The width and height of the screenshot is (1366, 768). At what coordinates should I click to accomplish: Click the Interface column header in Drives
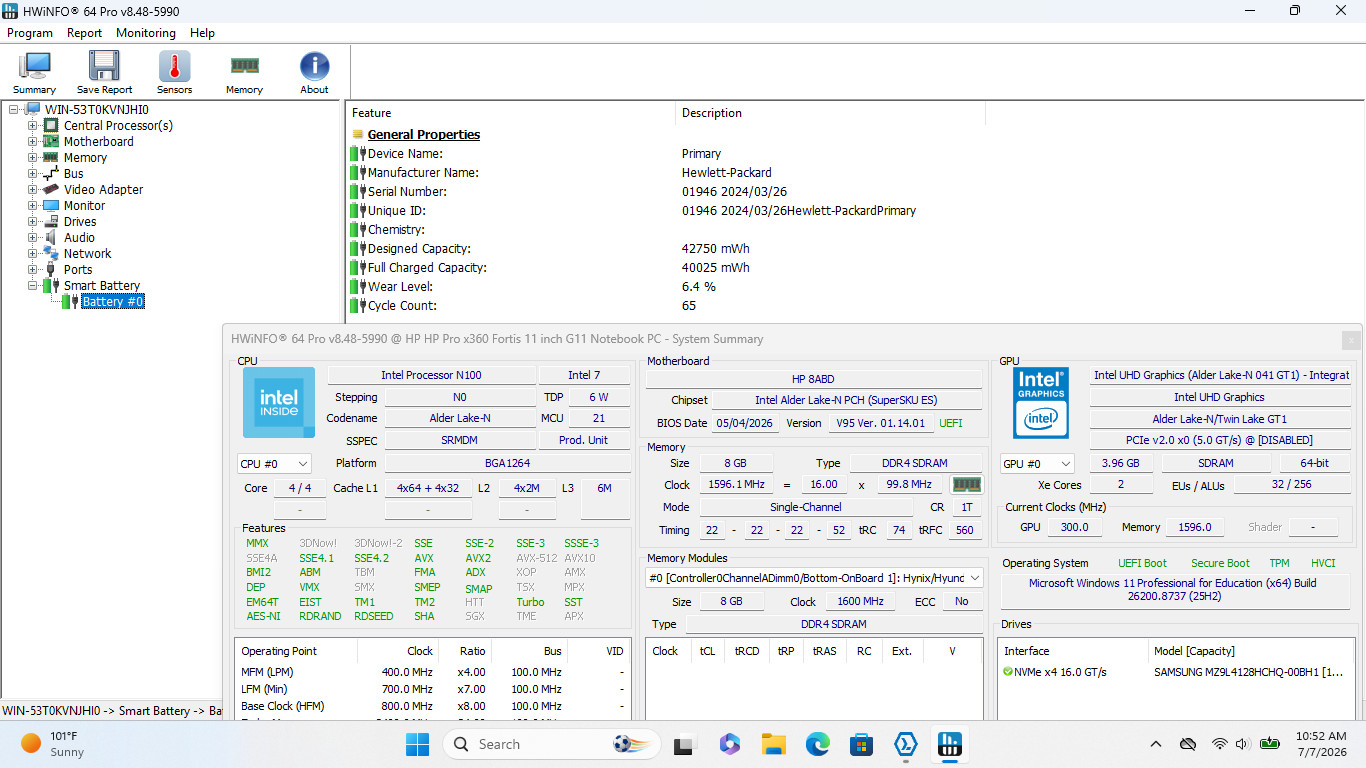click(x=1072, y=651)
